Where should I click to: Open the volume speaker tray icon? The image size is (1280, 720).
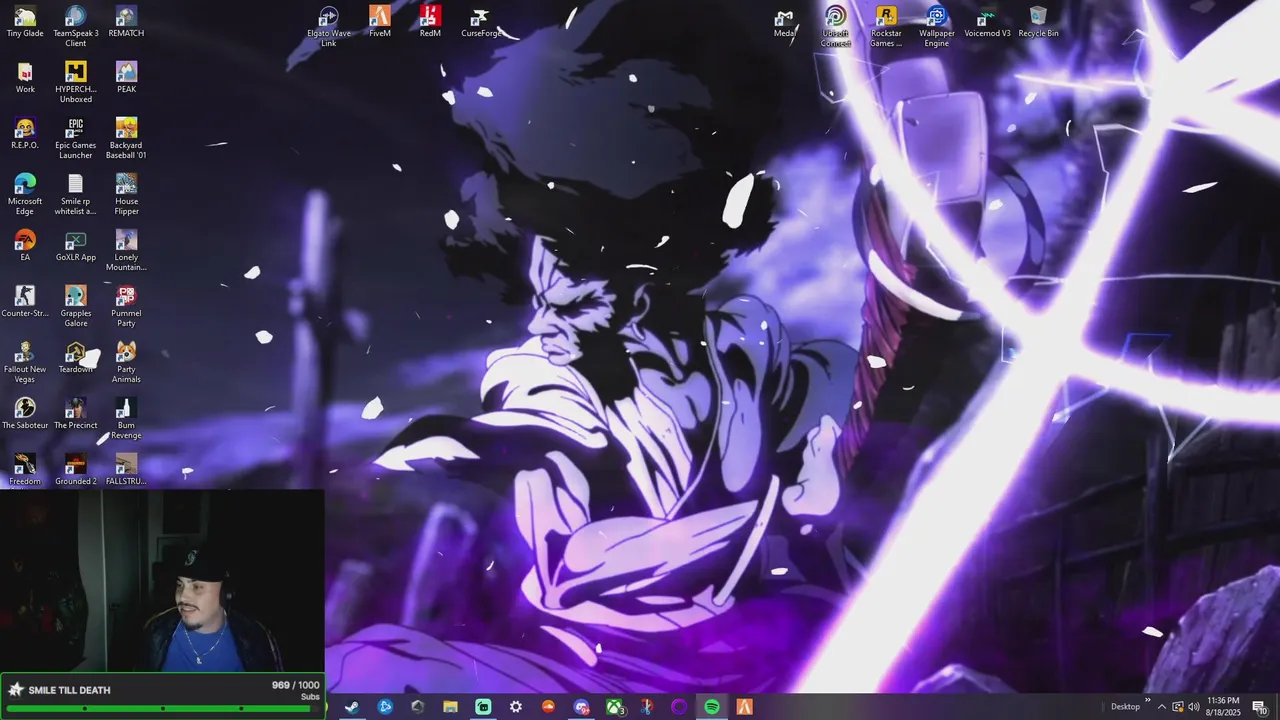[x=1194, y=707]
